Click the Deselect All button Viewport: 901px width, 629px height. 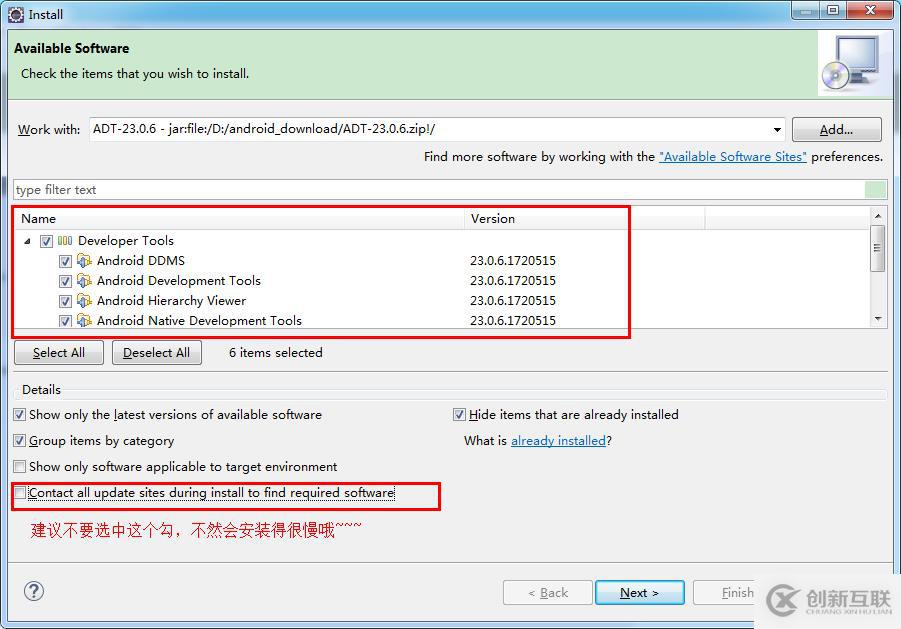156,353
